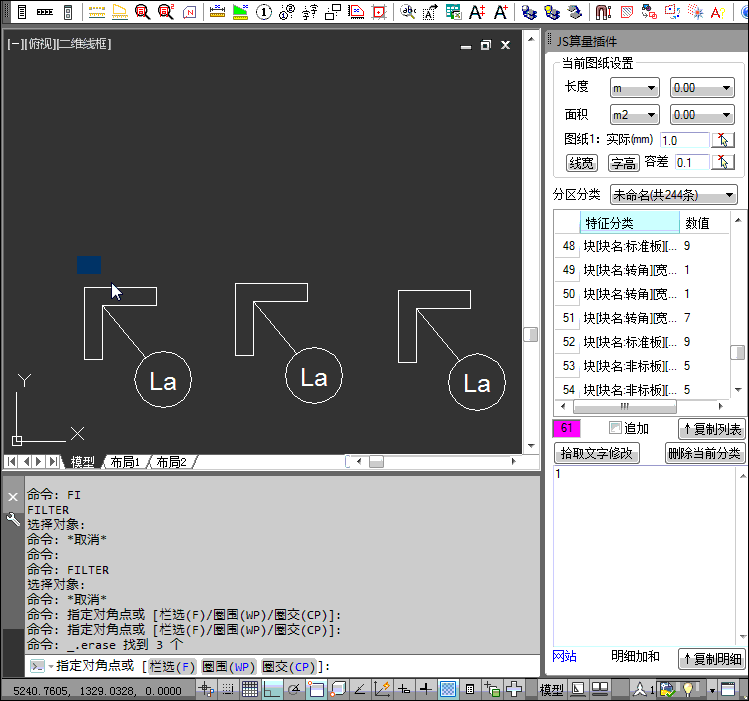Open the 面积 precision dropdown
Image resolution: width=749 pixels, height=701 pixels.
coord(701,115)
